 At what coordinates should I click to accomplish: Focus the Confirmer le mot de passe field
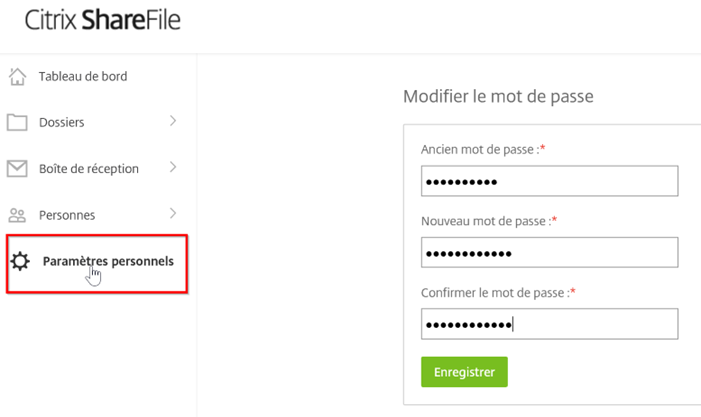(549, 324)
